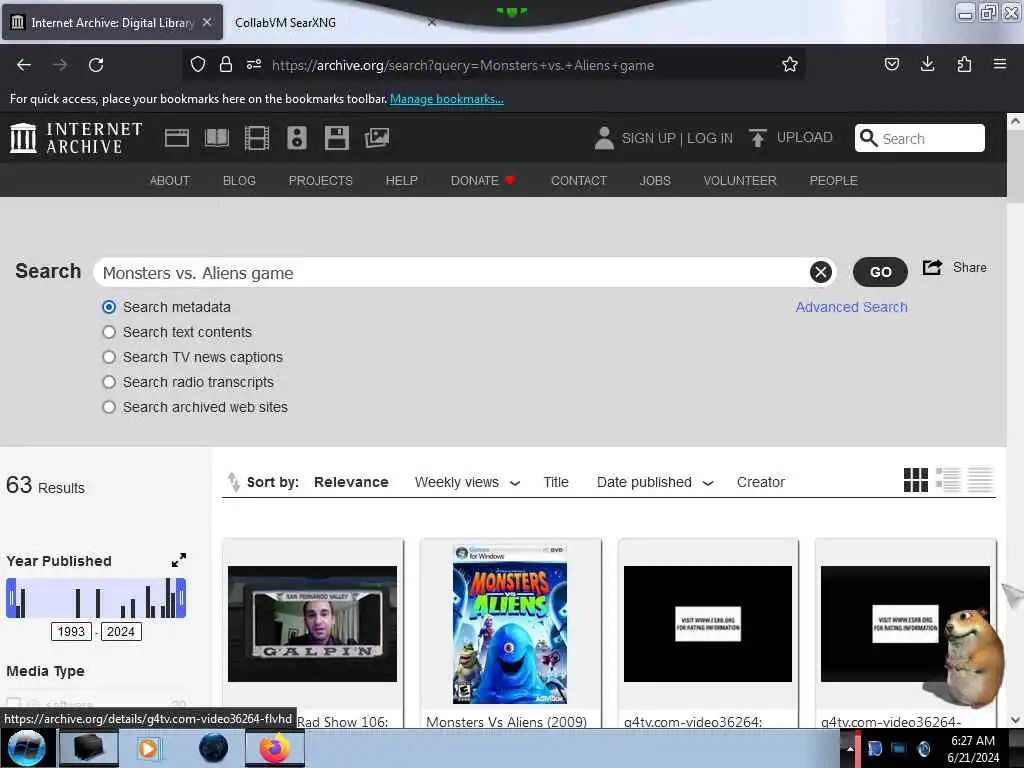The width and height of the screenshot is (1024, 768).
Task: Click the 2024 end year field
Action: click(121, 632)
